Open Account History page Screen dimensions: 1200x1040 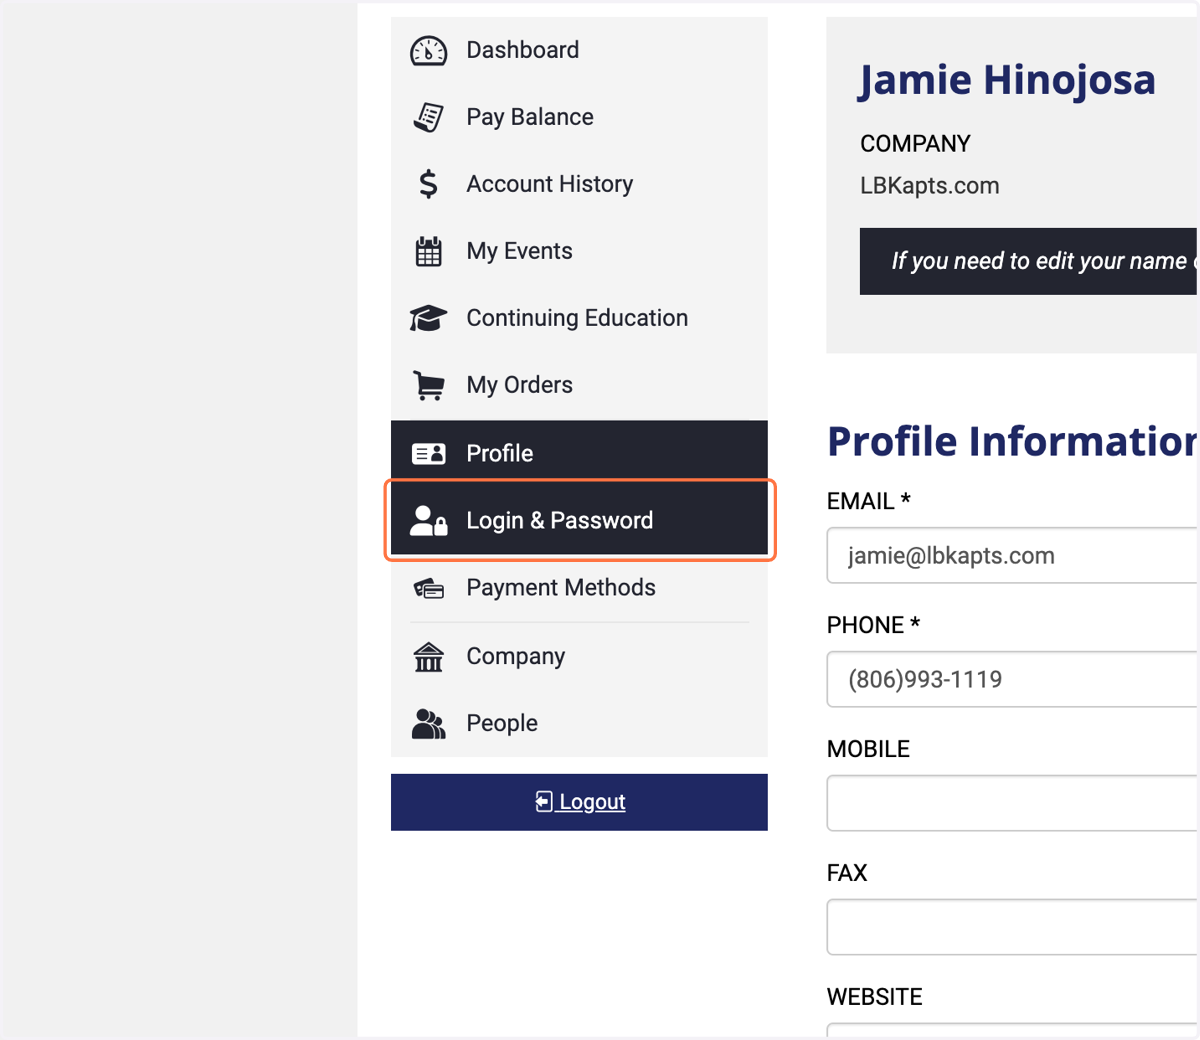[x=579, y=184]
